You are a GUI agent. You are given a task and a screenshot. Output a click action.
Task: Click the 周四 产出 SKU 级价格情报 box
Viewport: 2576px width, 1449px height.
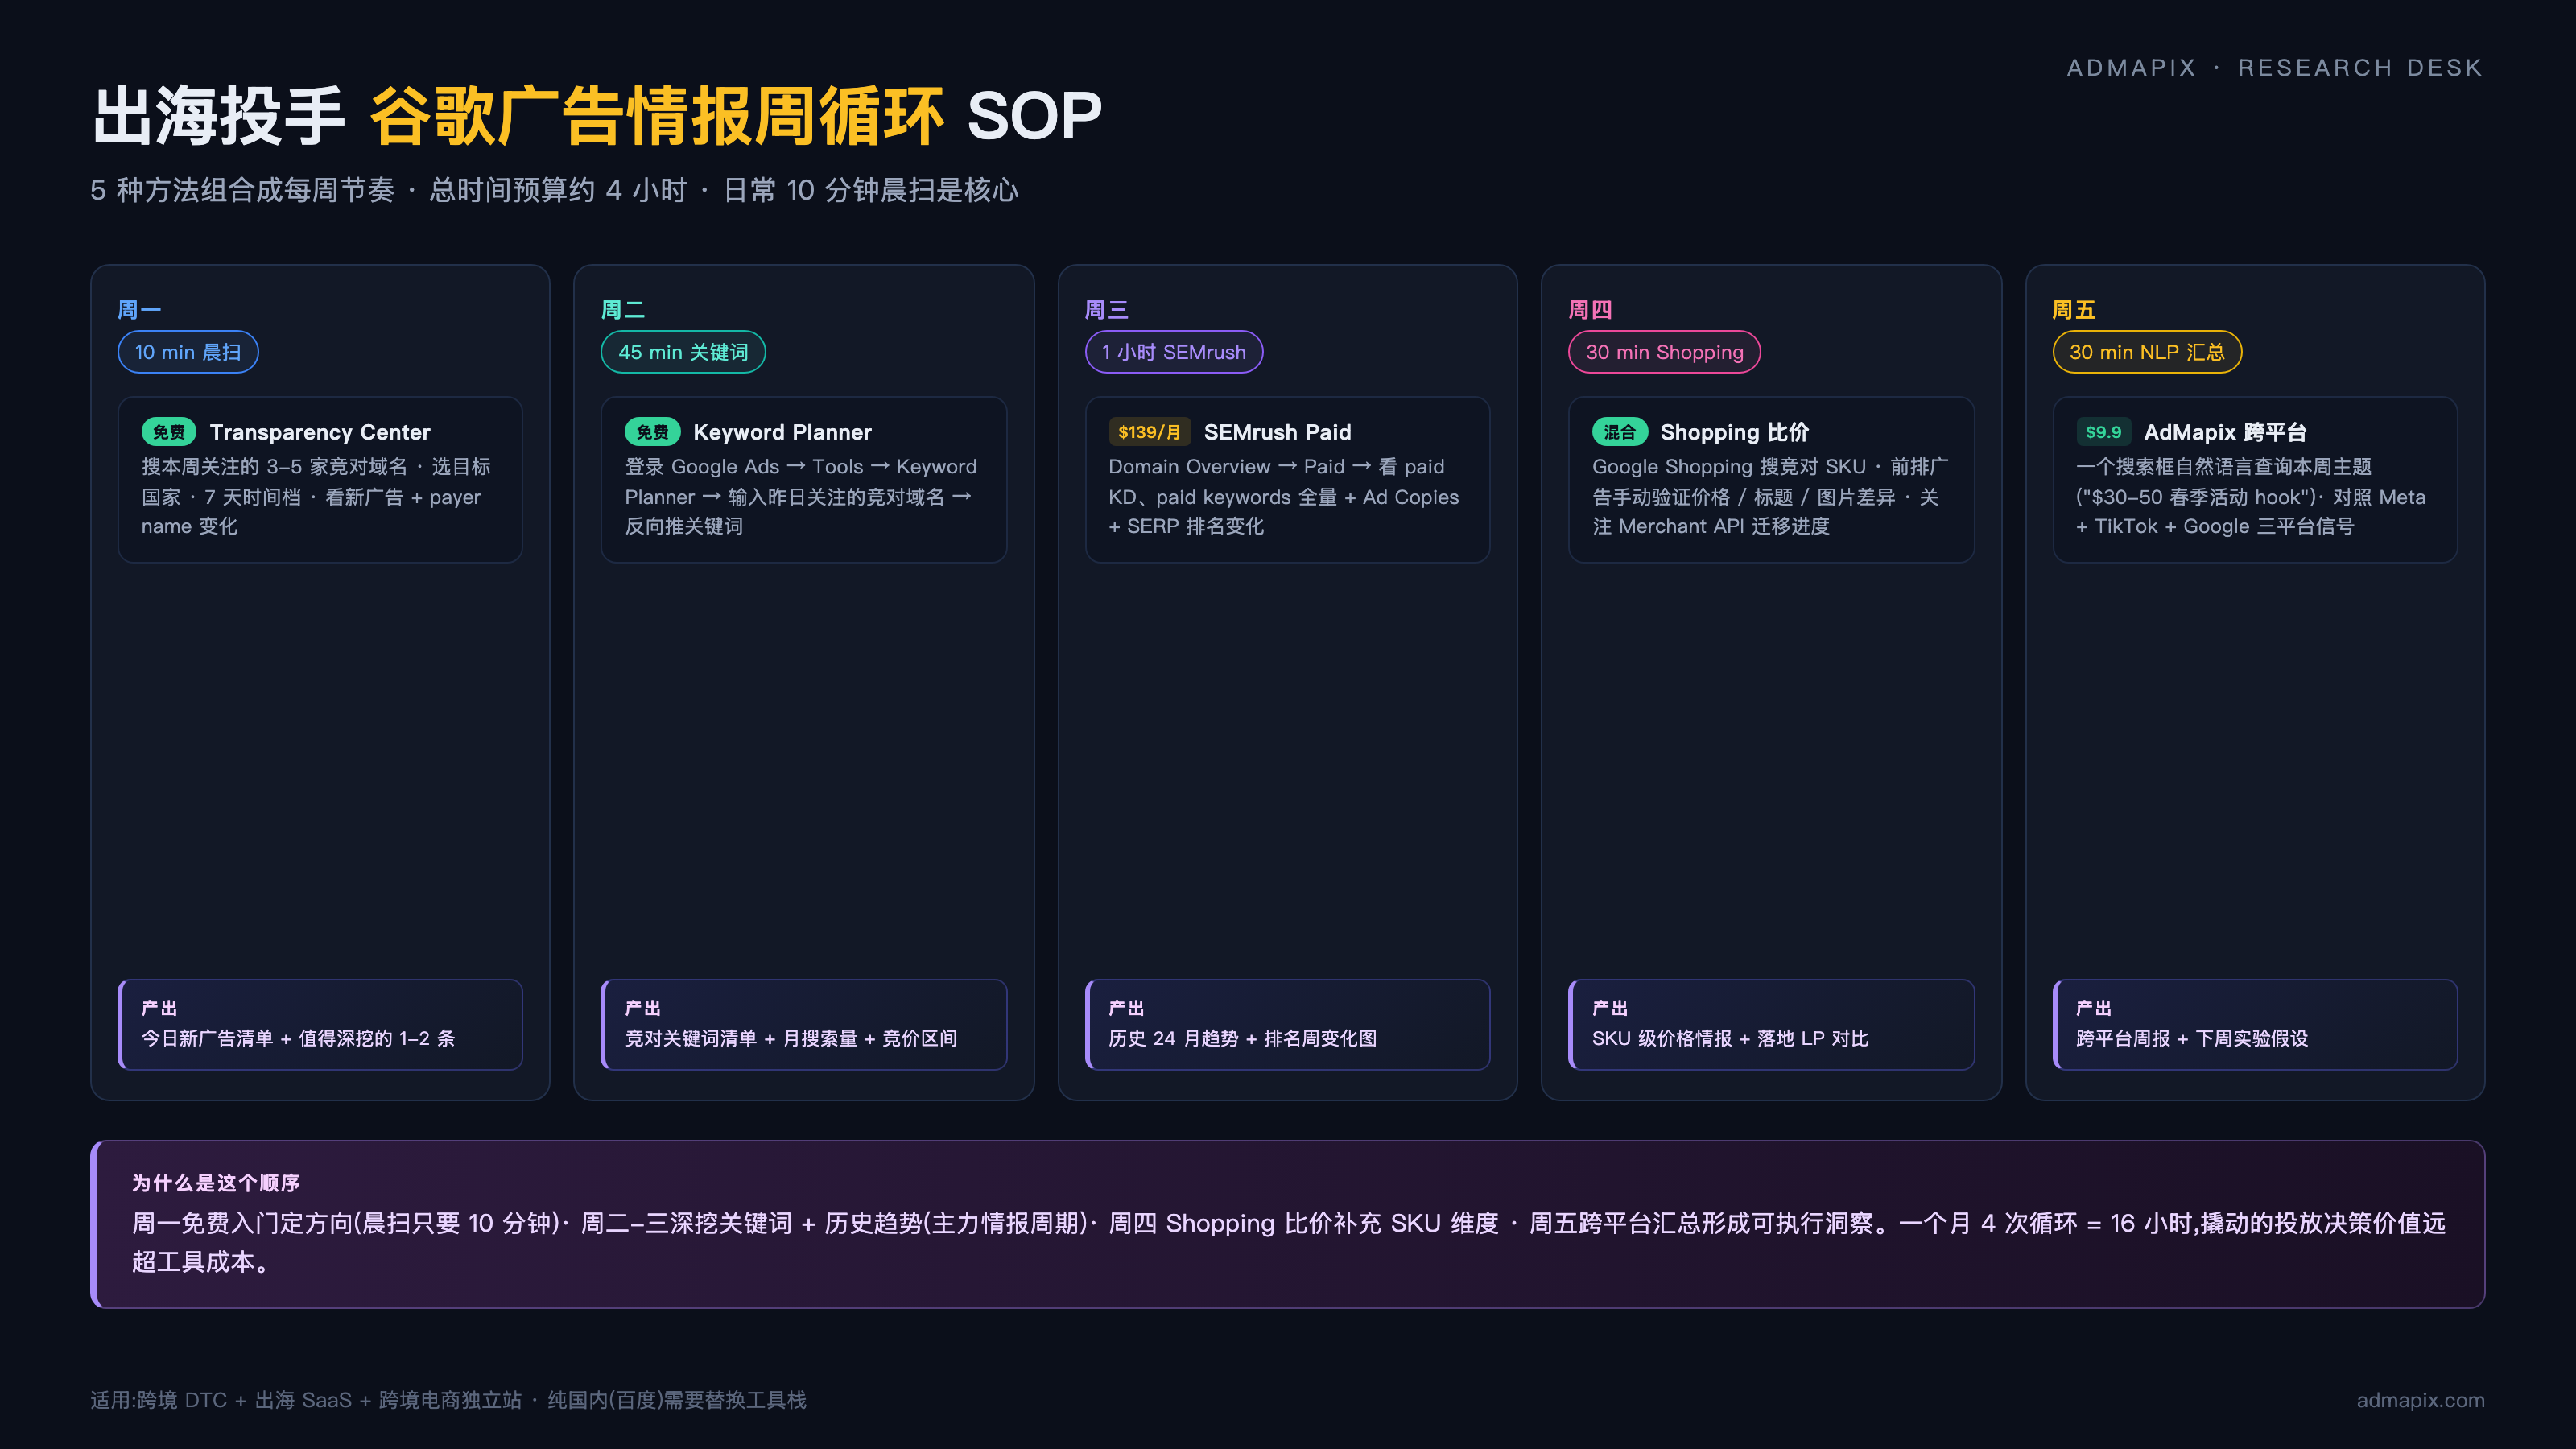click(1771, 1025)
